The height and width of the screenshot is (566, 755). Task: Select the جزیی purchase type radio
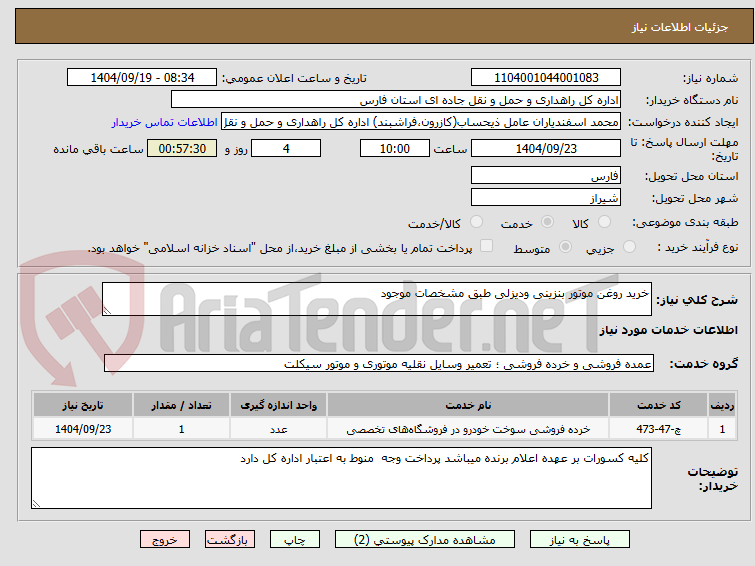tap(629, 247)
